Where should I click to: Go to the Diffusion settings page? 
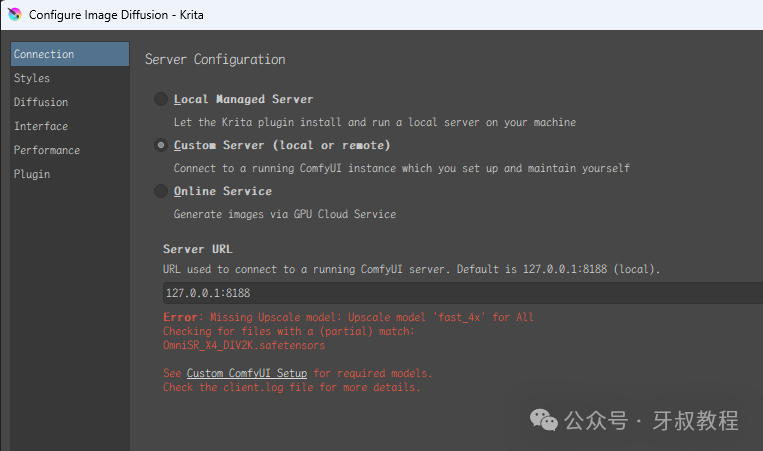point(70,102)
